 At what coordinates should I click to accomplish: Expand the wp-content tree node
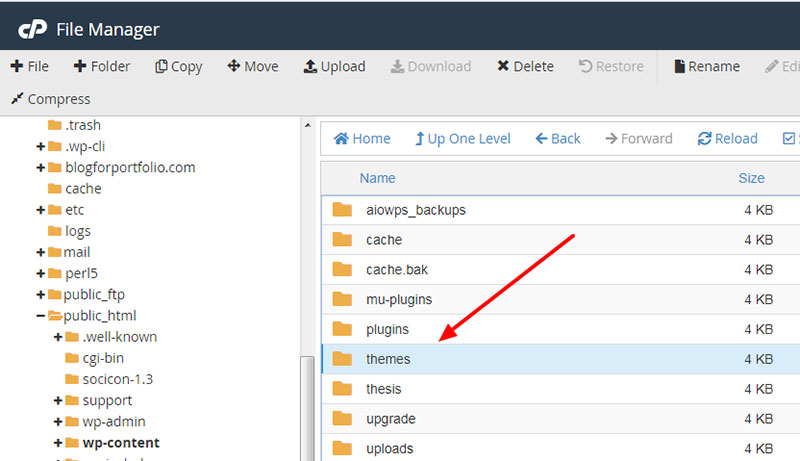[x=58, y=443]
